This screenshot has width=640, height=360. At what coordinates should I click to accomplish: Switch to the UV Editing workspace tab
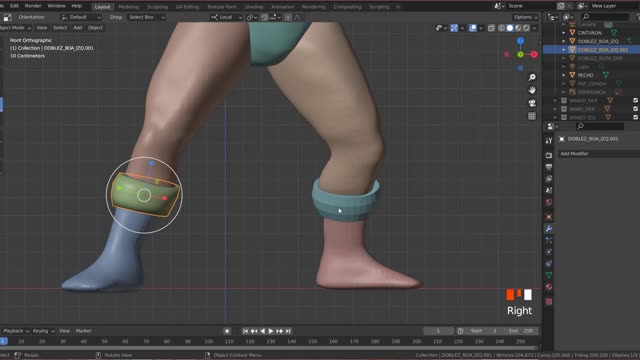click(x=187, y=7)
